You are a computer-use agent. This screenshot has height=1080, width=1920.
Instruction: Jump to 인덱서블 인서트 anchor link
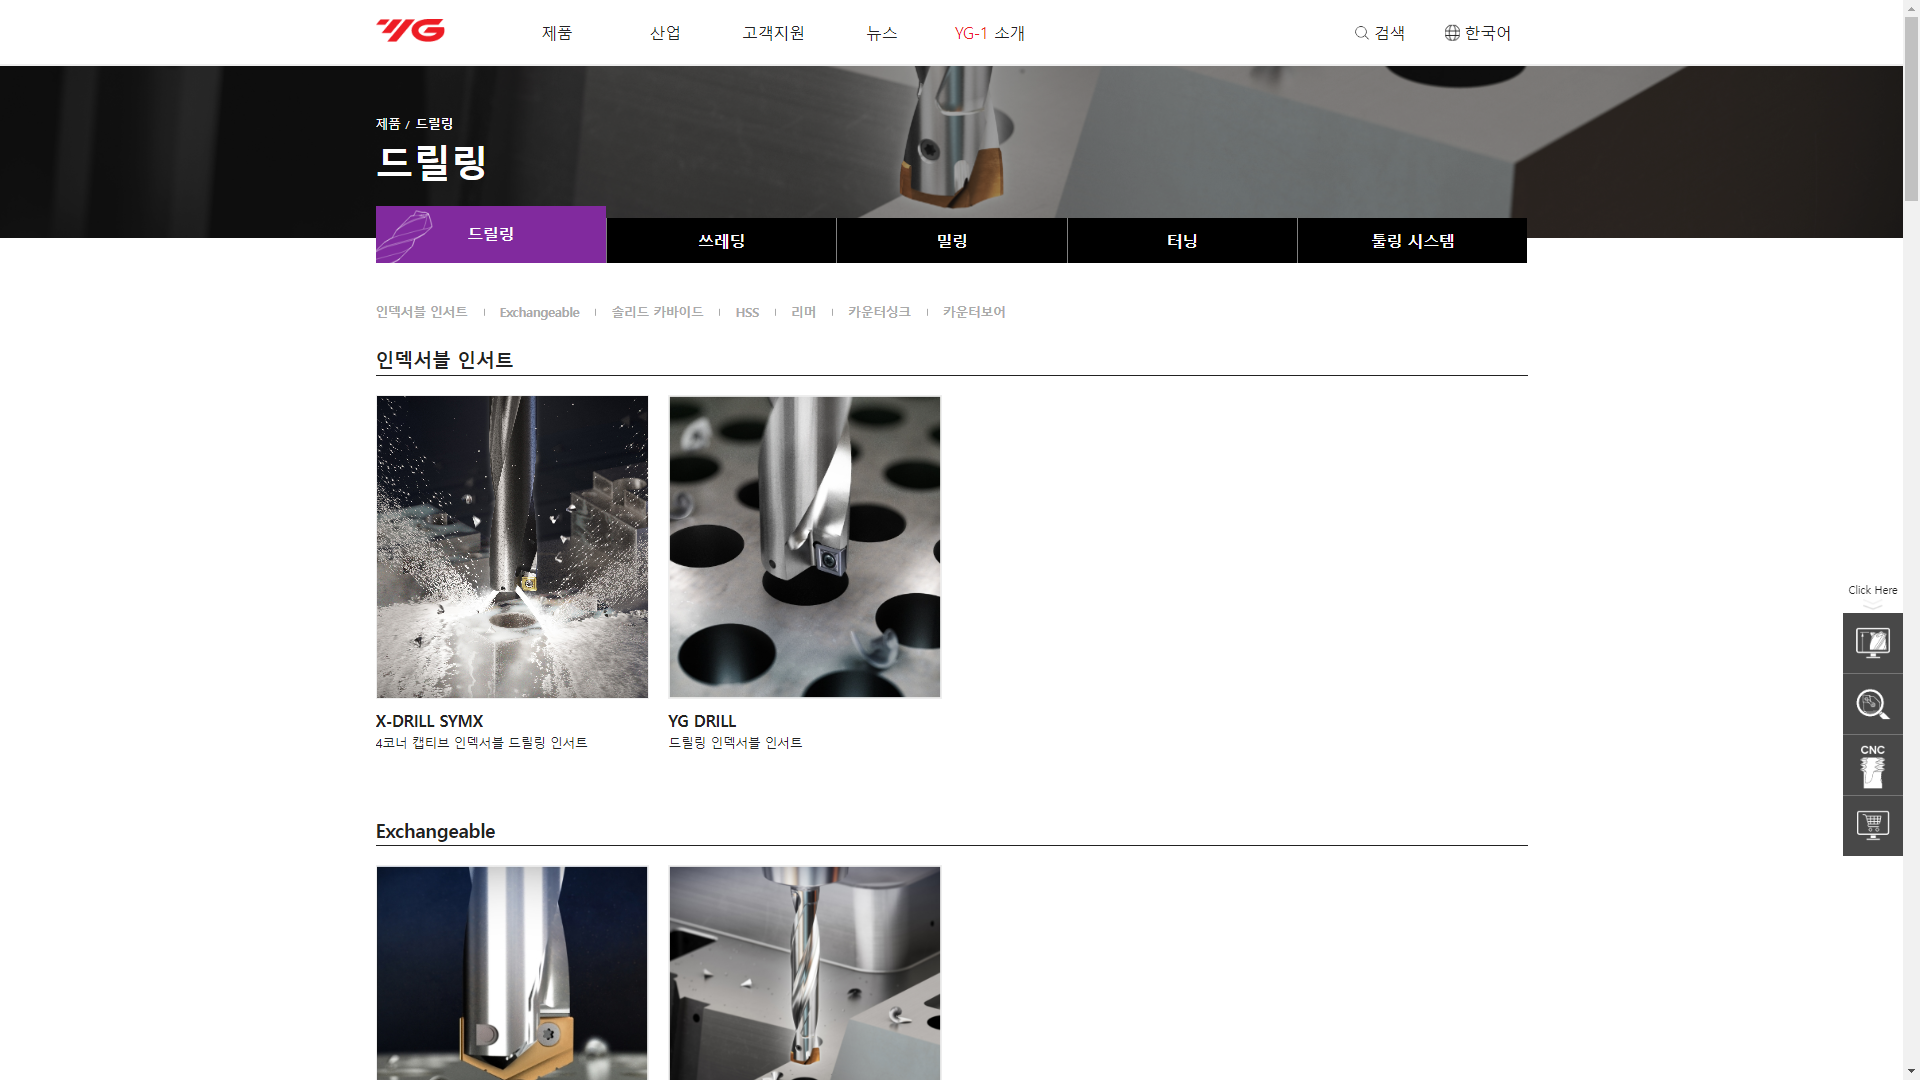tap(421, 312)
